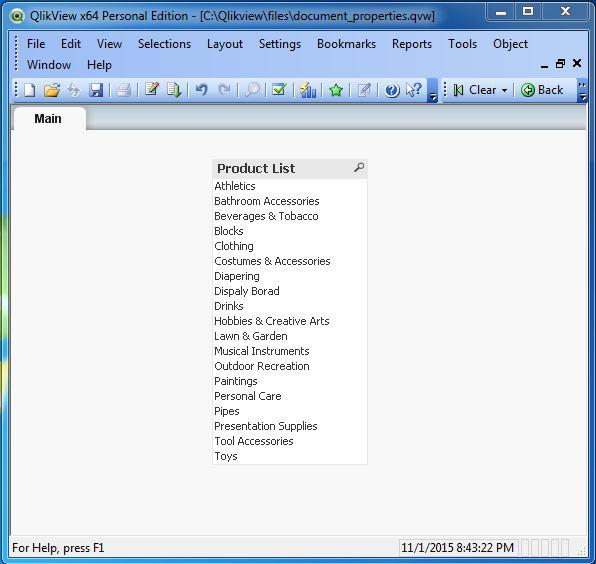Select Presentation Supplies item
The height and width of the screenshot is (564, 596).
(290, 426)
